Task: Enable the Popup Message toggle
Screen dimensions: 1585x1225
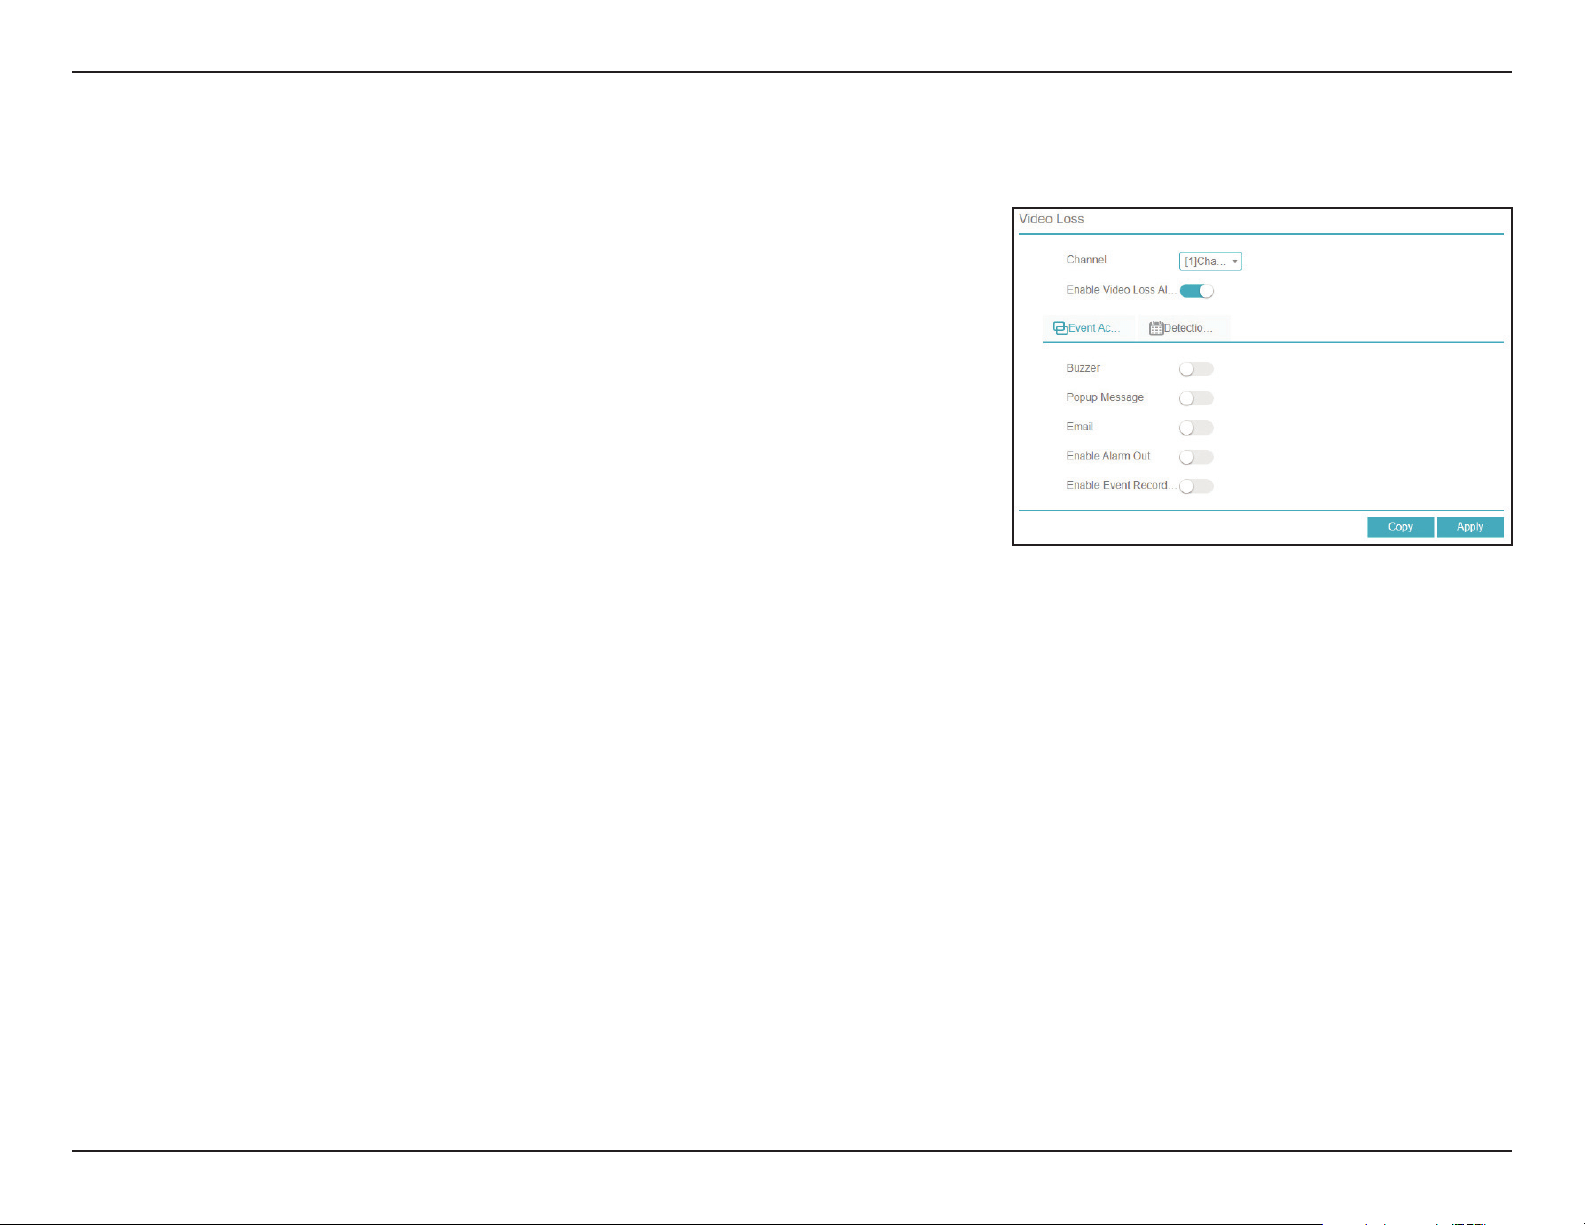Action: click(x=1196, y=398)
